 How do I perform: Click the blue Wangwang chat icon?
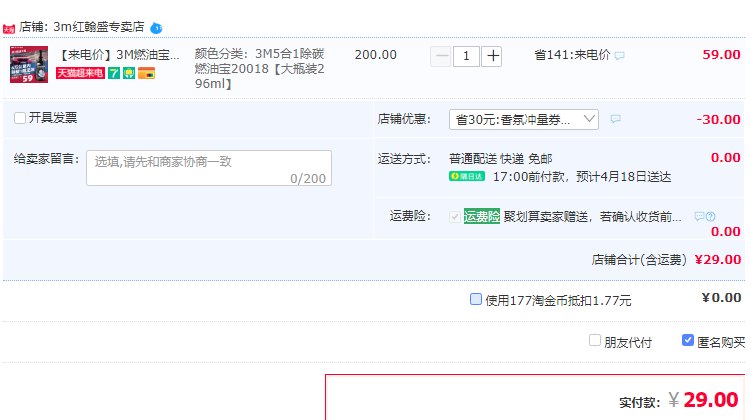(156, 27)
